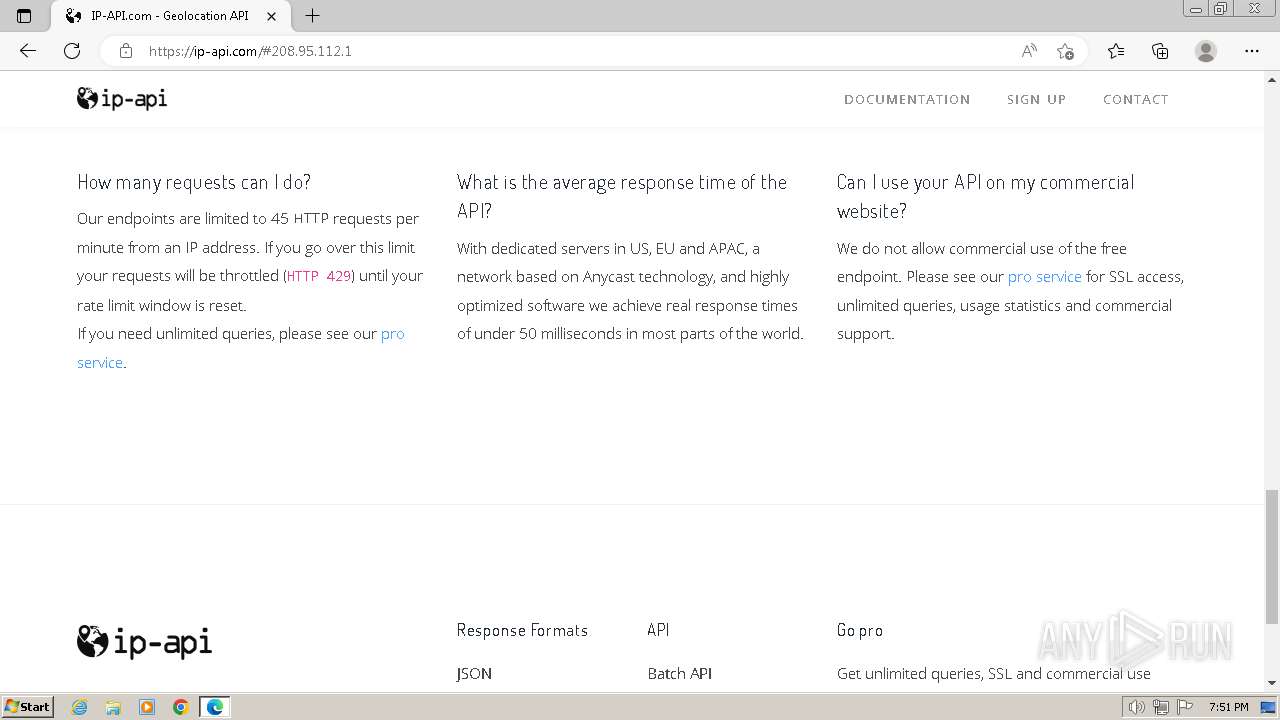1280x720 pixels.
Task: Open the media player taskbar icon
Action: click(147, 707)
